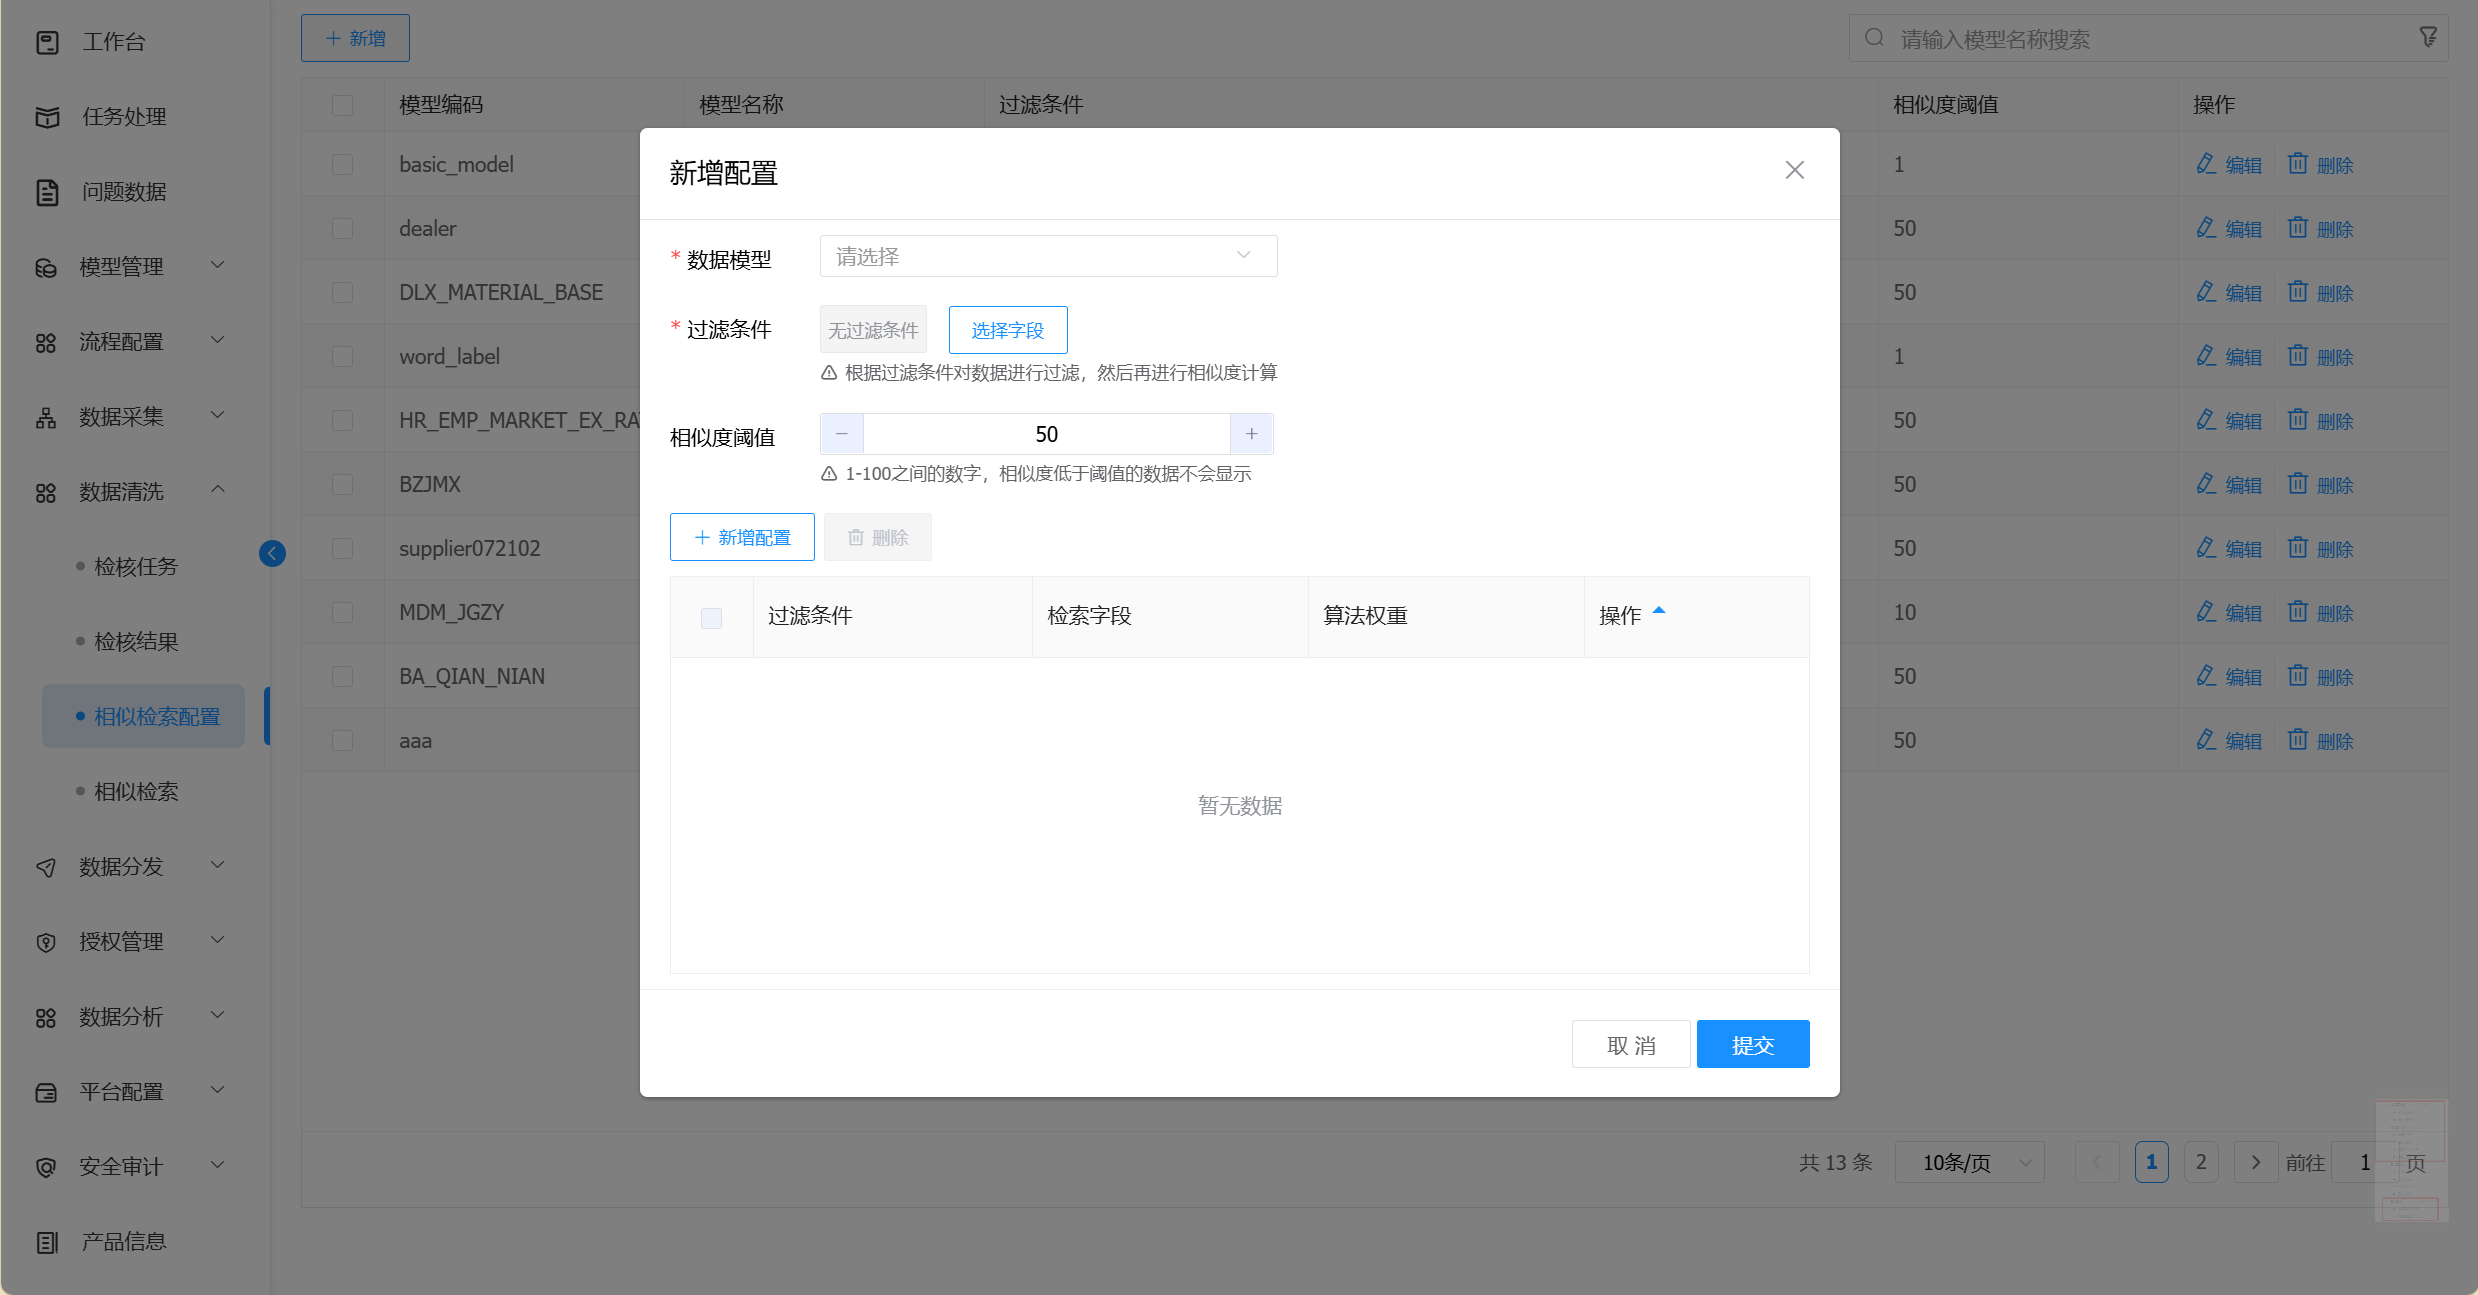Select the 检核任务 submenu item

[136, 567]
